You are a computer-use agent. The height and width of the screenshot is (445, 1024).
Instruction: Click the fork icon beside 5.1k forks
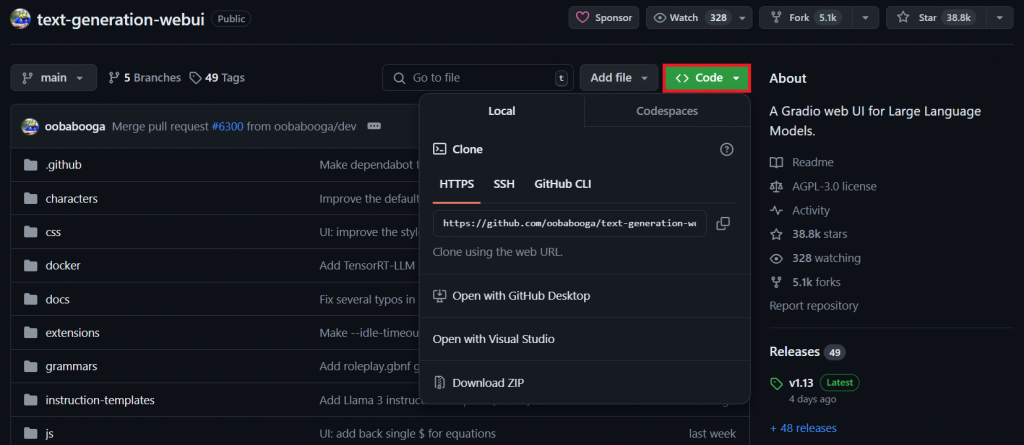click(x=776, y=283)
